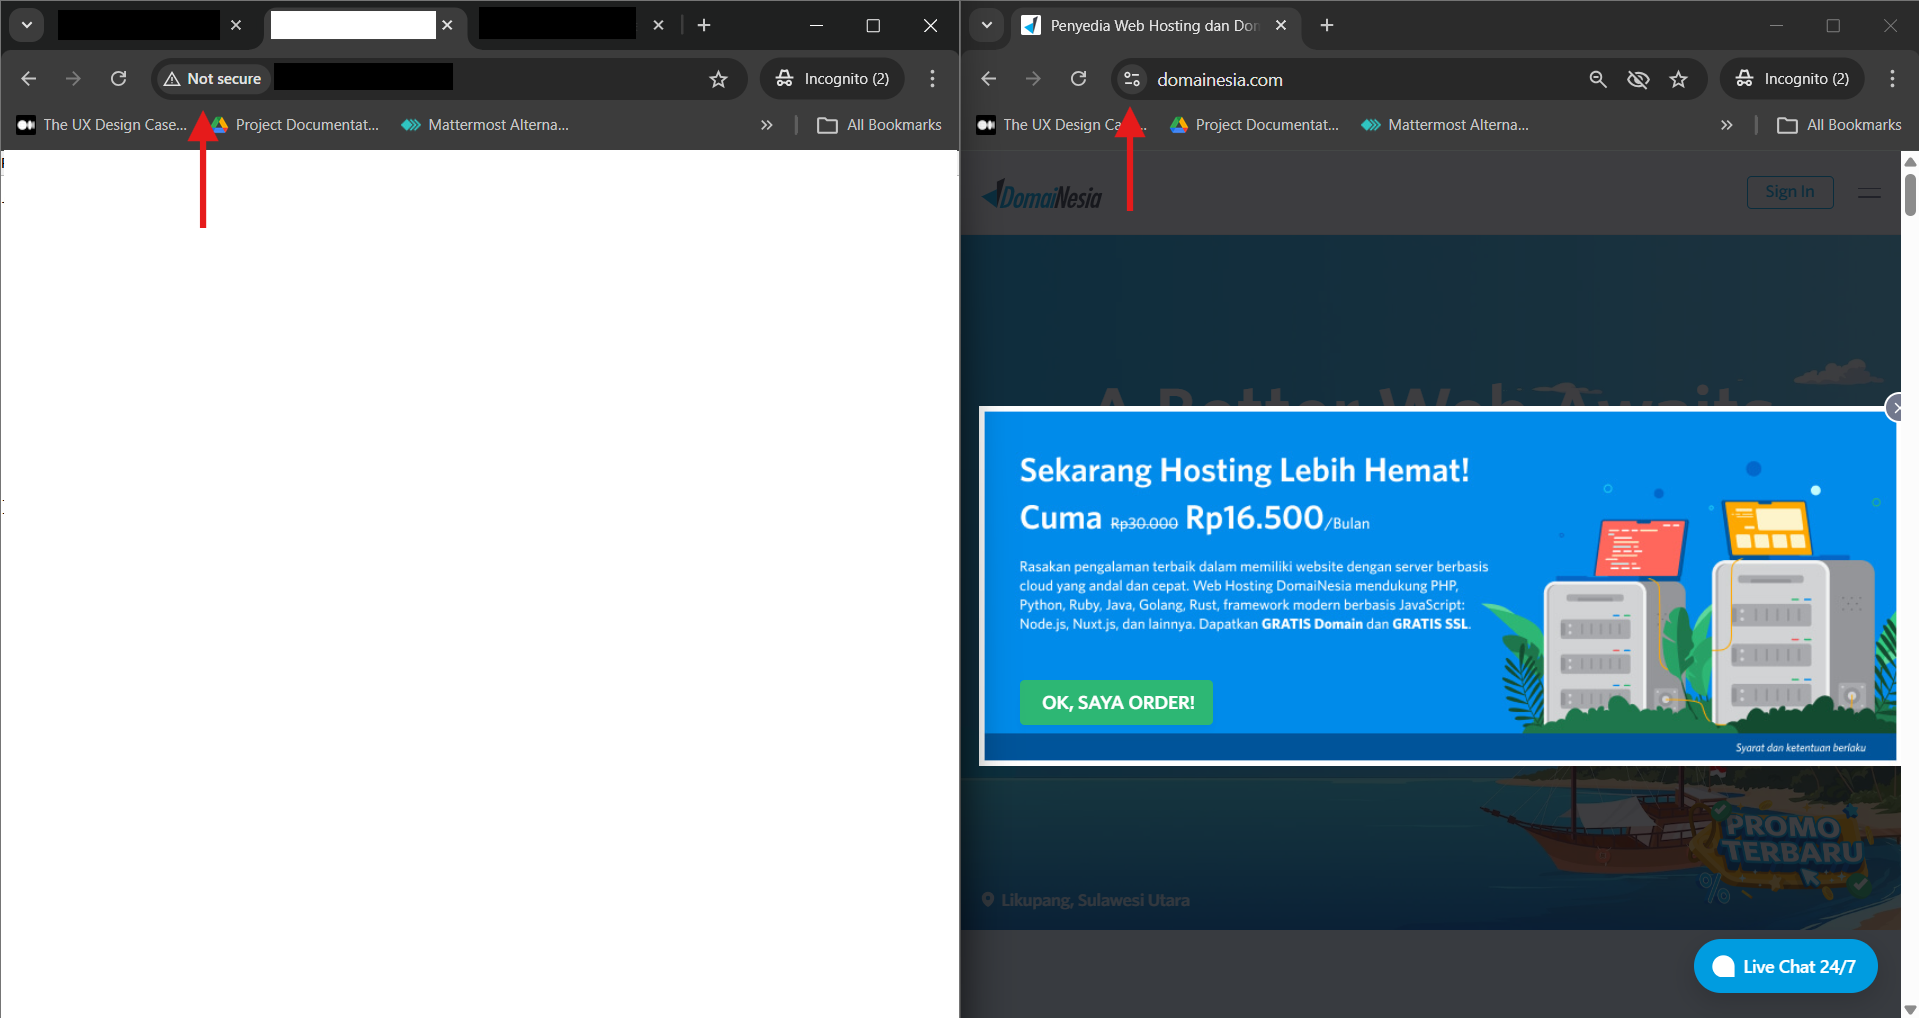Open Incognito (2) indicator in right window
Viewport: 1919px width, 1018px height.
1792,78
